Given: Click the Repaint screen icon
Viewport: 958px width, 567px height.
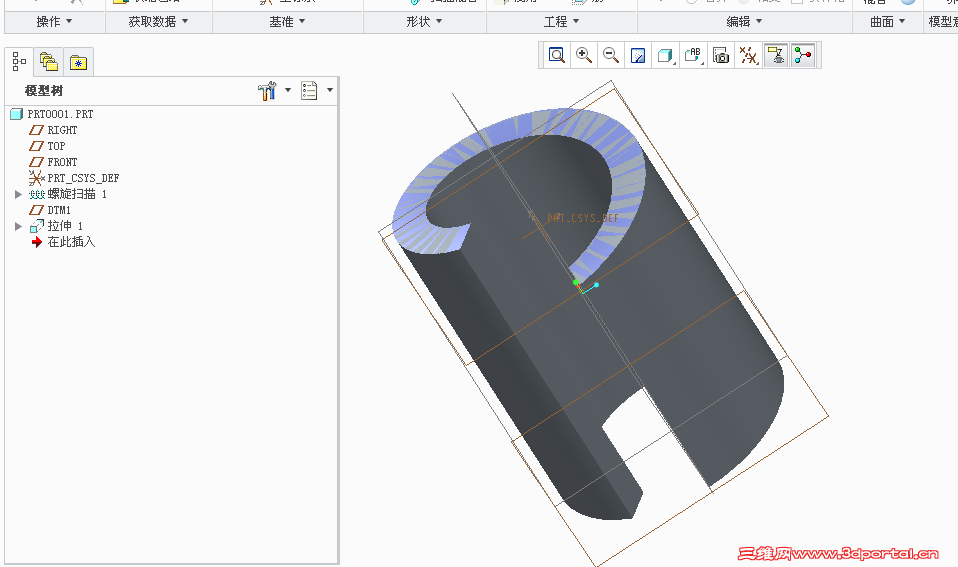Looking at the screenshot, I should pyautogui.click(x=638, y=56).
